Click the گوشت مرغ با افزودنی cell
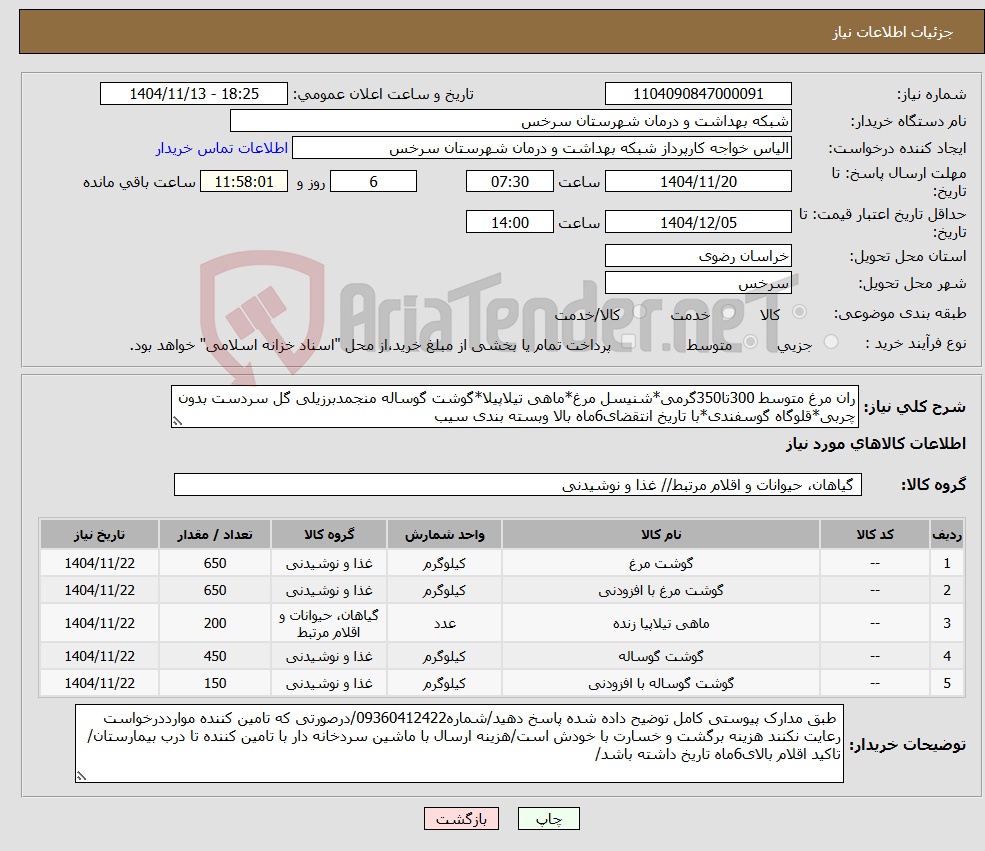The width and height of the screenshot is (985, 851). pos(661,590)
